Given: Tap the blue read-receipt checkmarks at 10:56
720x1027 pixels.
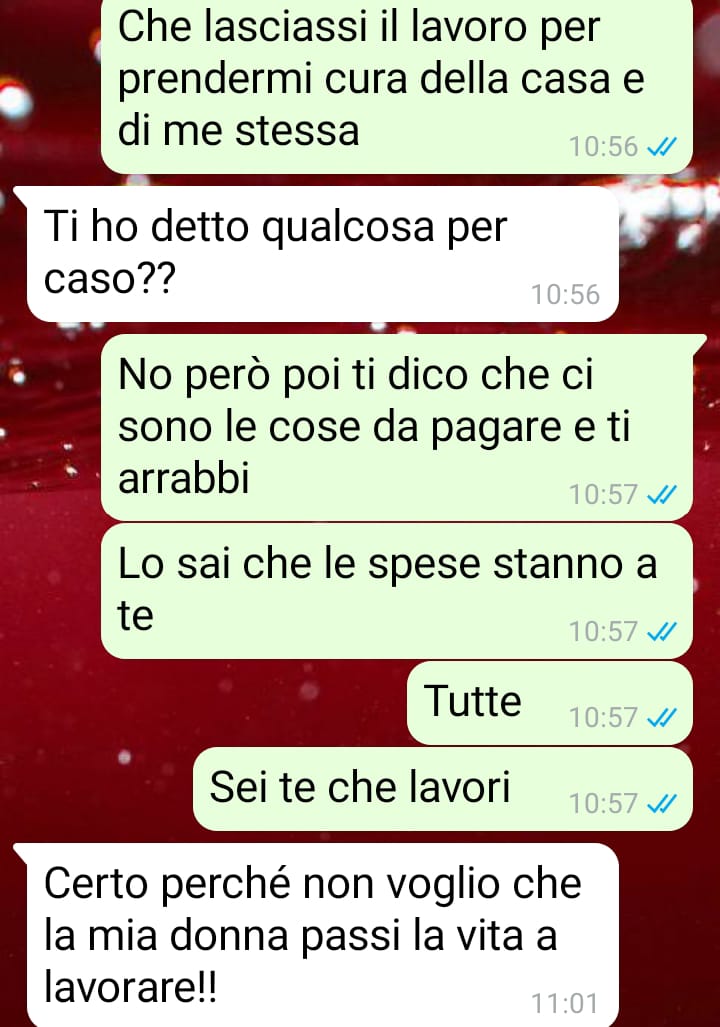Looking at the screenshot, I should coord(662,148).
